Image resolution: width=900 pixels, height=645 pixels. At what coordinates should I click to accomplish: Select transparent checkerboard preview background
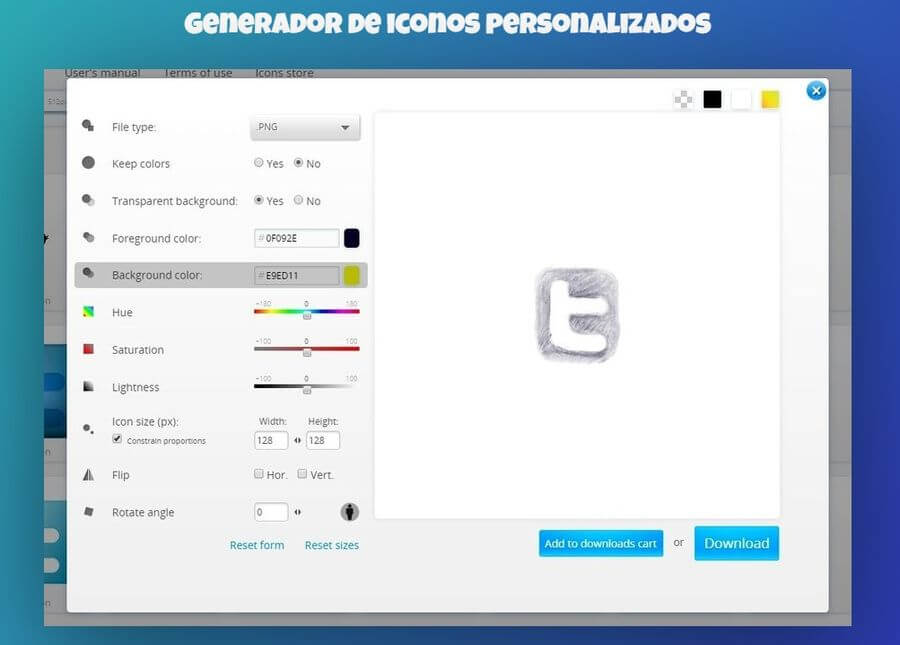coord(683,99)
